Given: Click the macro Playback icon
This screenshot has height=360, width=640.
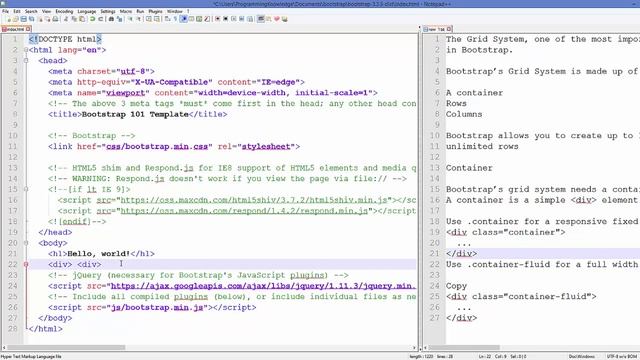Looking at the screenshot, I should (233, 19).
